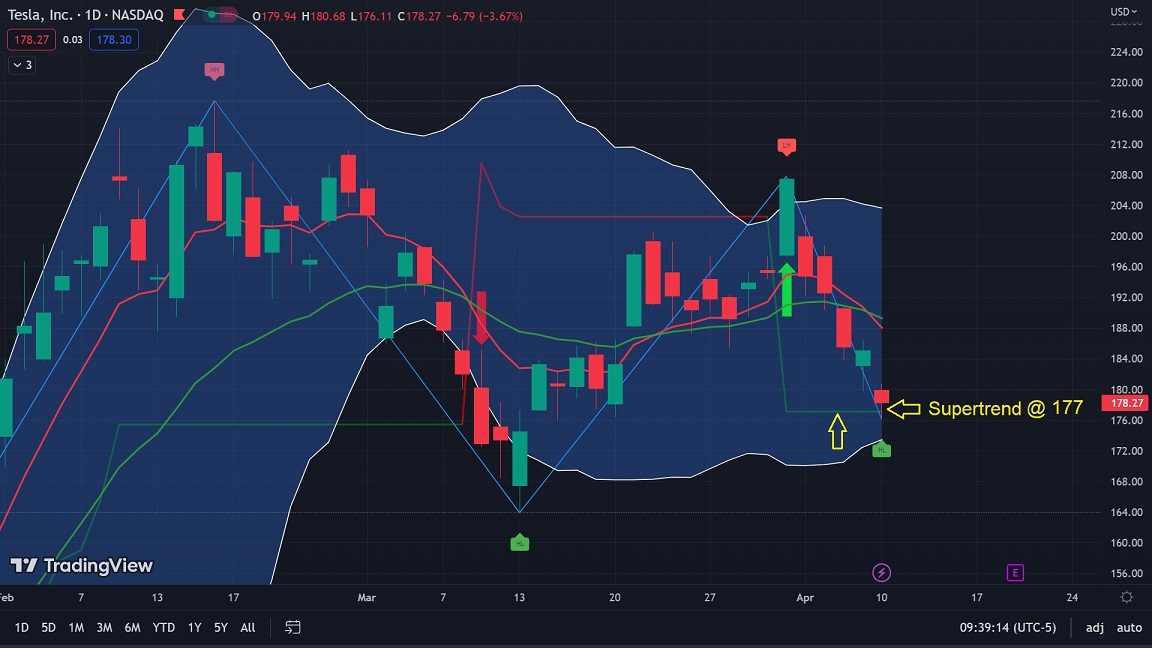The height and width of the screenshot is (648, 1152).
Task: Select the All time range
Action: coord(248,627)
